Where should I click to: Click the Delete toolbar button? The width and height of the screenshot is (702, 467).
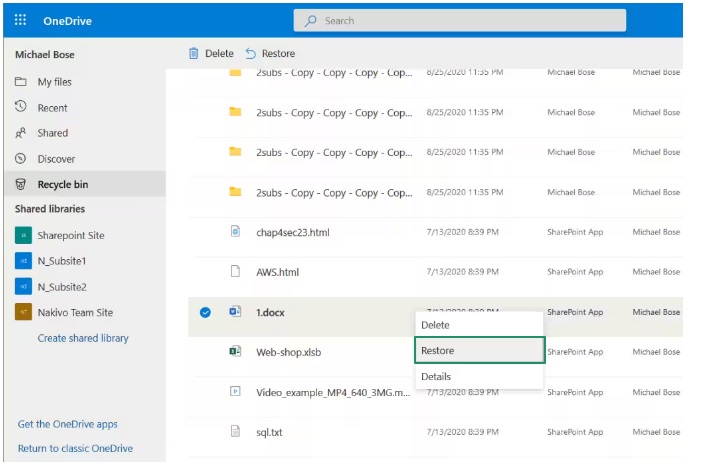click(x=211, y=53)
